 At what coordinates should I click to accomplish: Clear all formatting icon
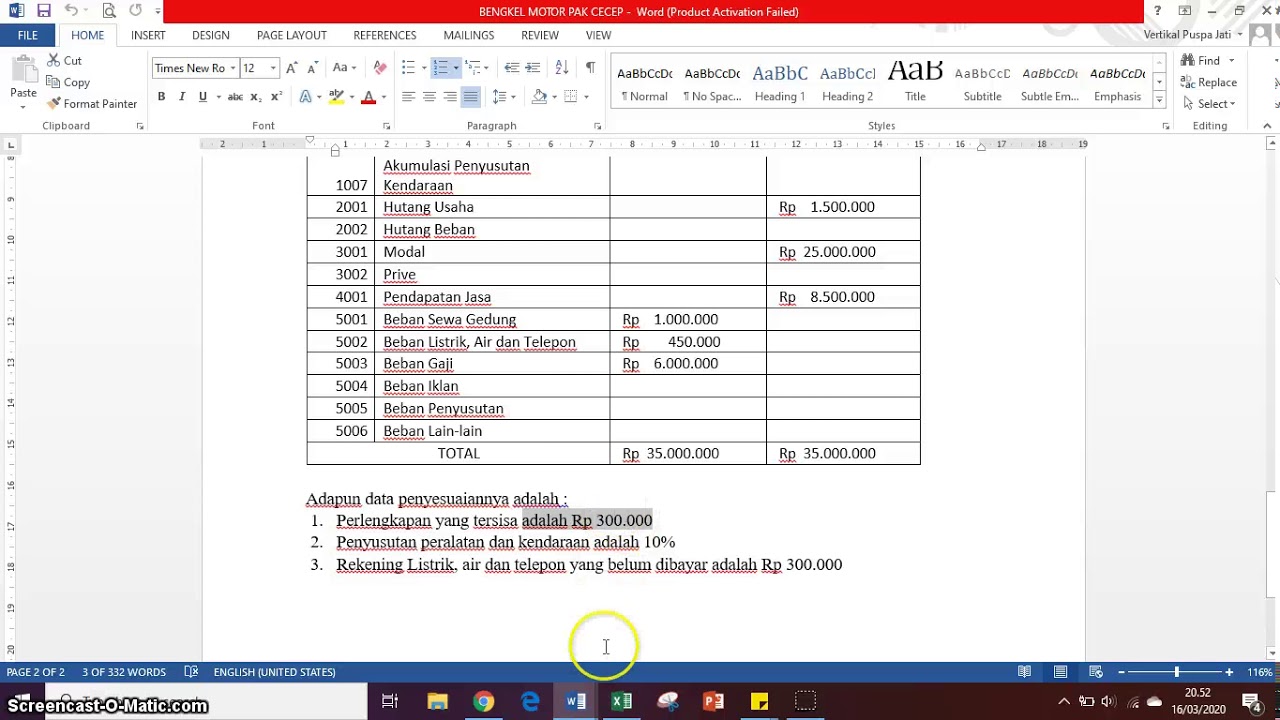point(380,68)
